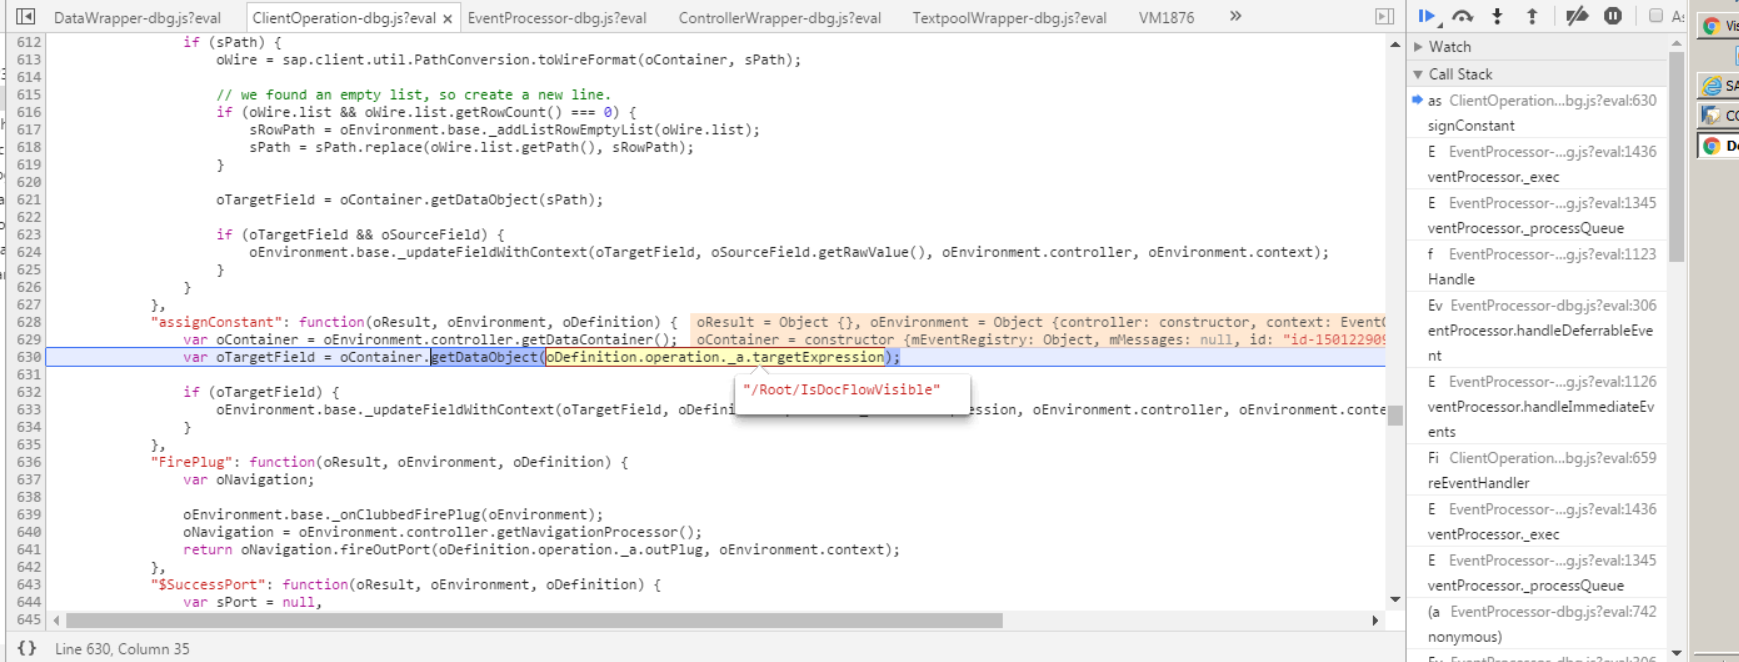Select the VM1876 tab

click(x=1166, y=18)
